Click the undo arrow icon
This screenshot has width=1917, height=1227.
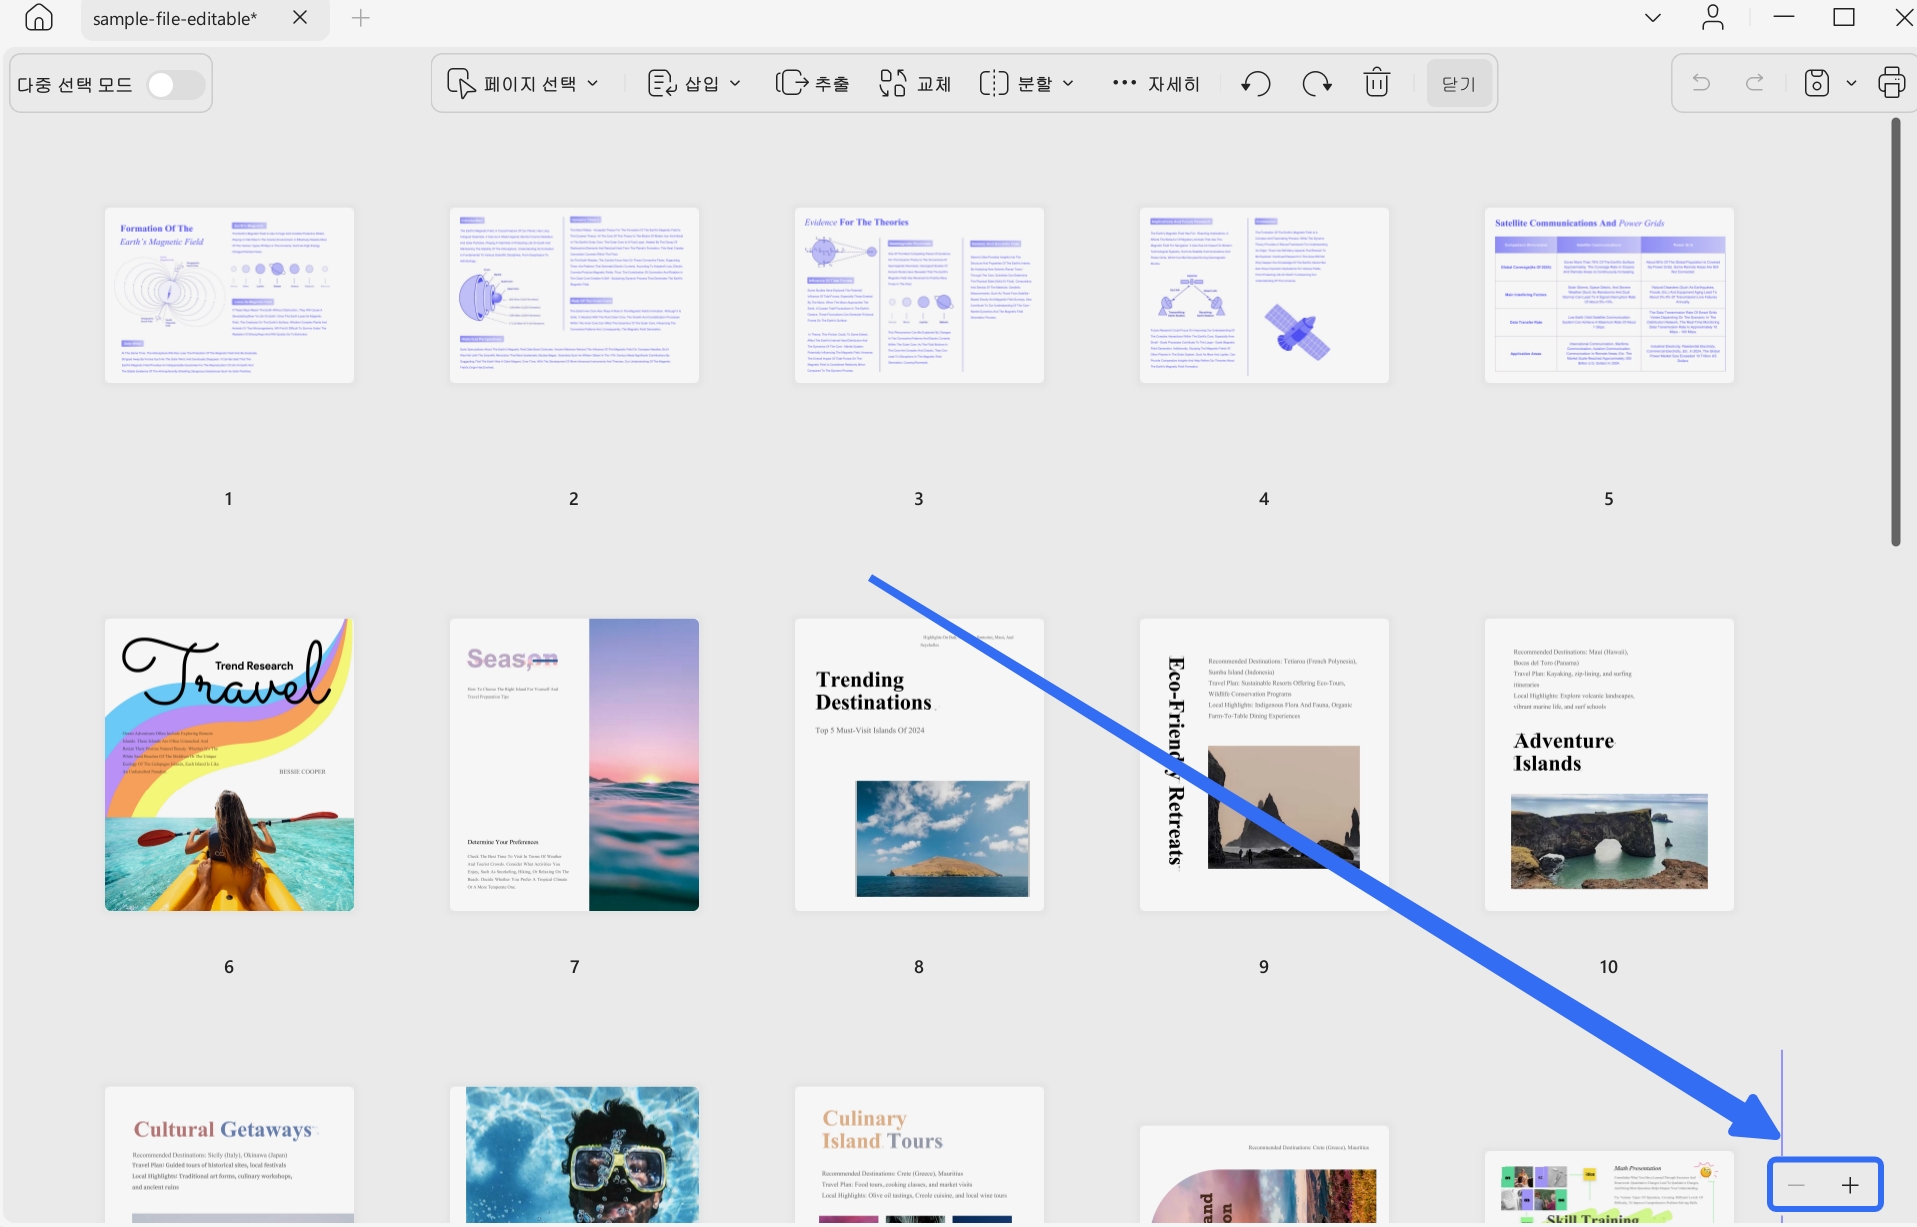point(1701,83)
